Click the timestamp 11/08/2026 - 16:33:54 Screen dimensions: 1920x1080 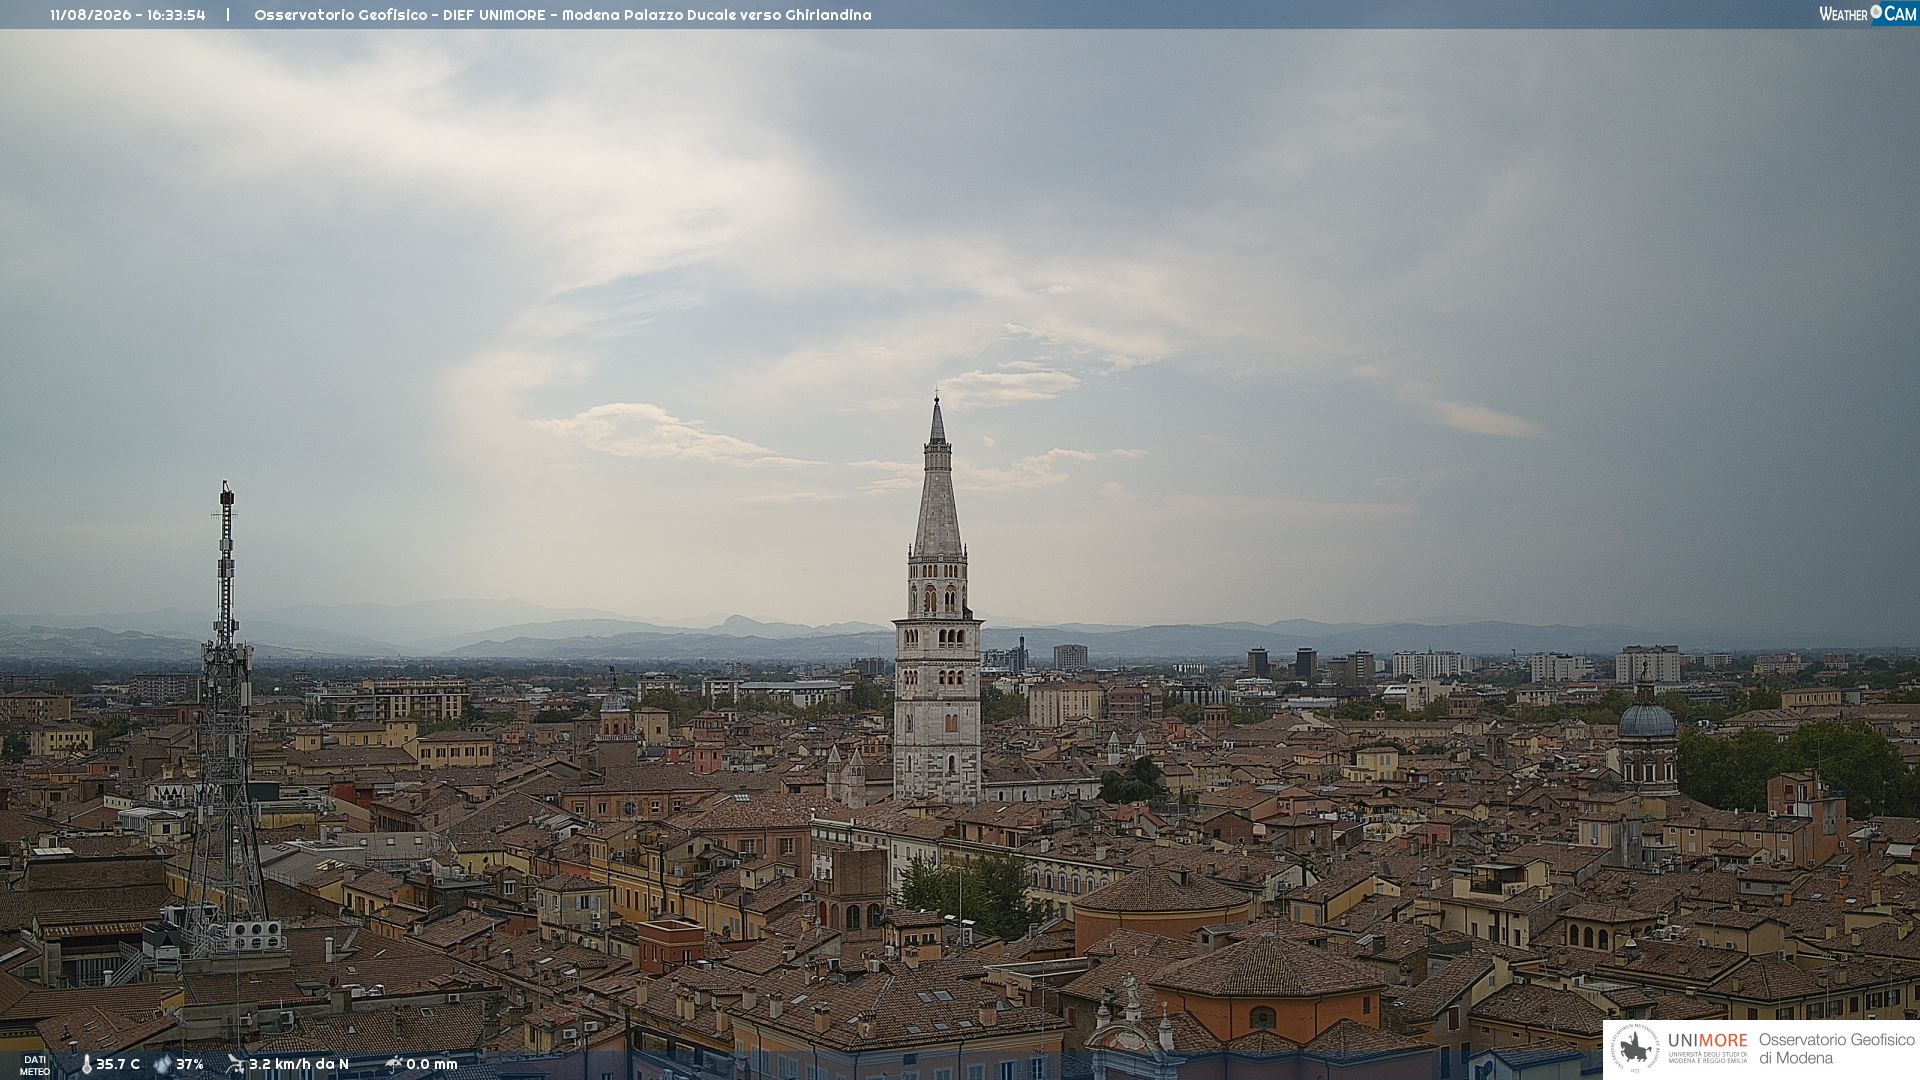pyautogui.click(x=128, y=15)
